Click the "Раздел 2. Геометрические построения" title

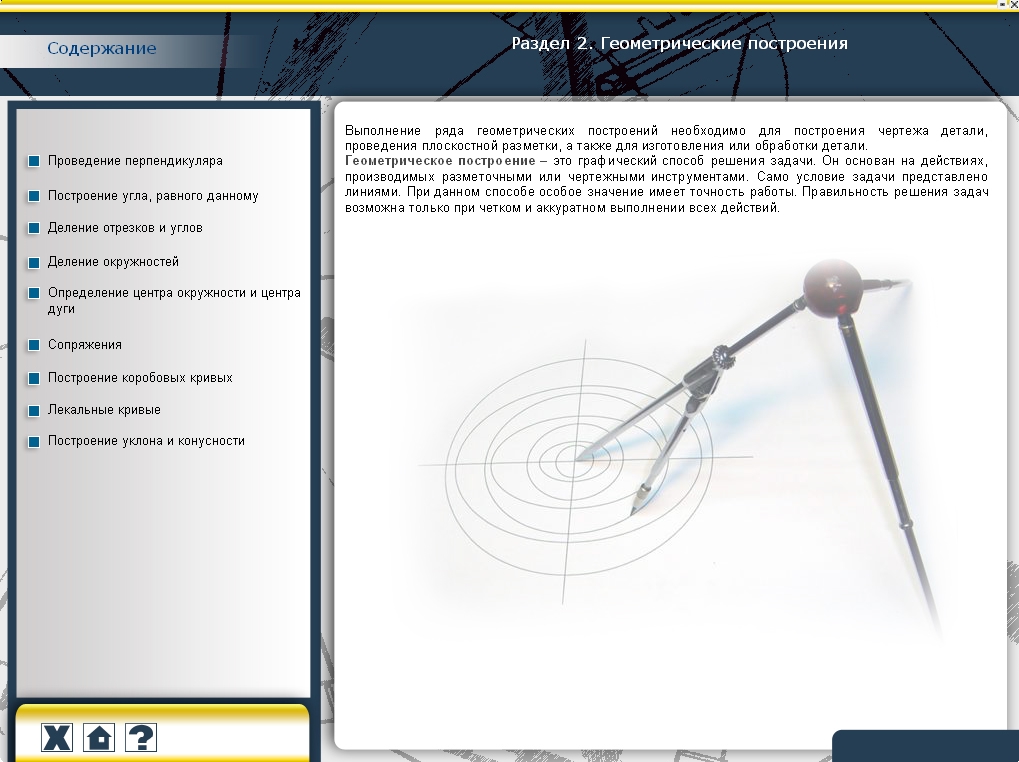tap(679, 44)
